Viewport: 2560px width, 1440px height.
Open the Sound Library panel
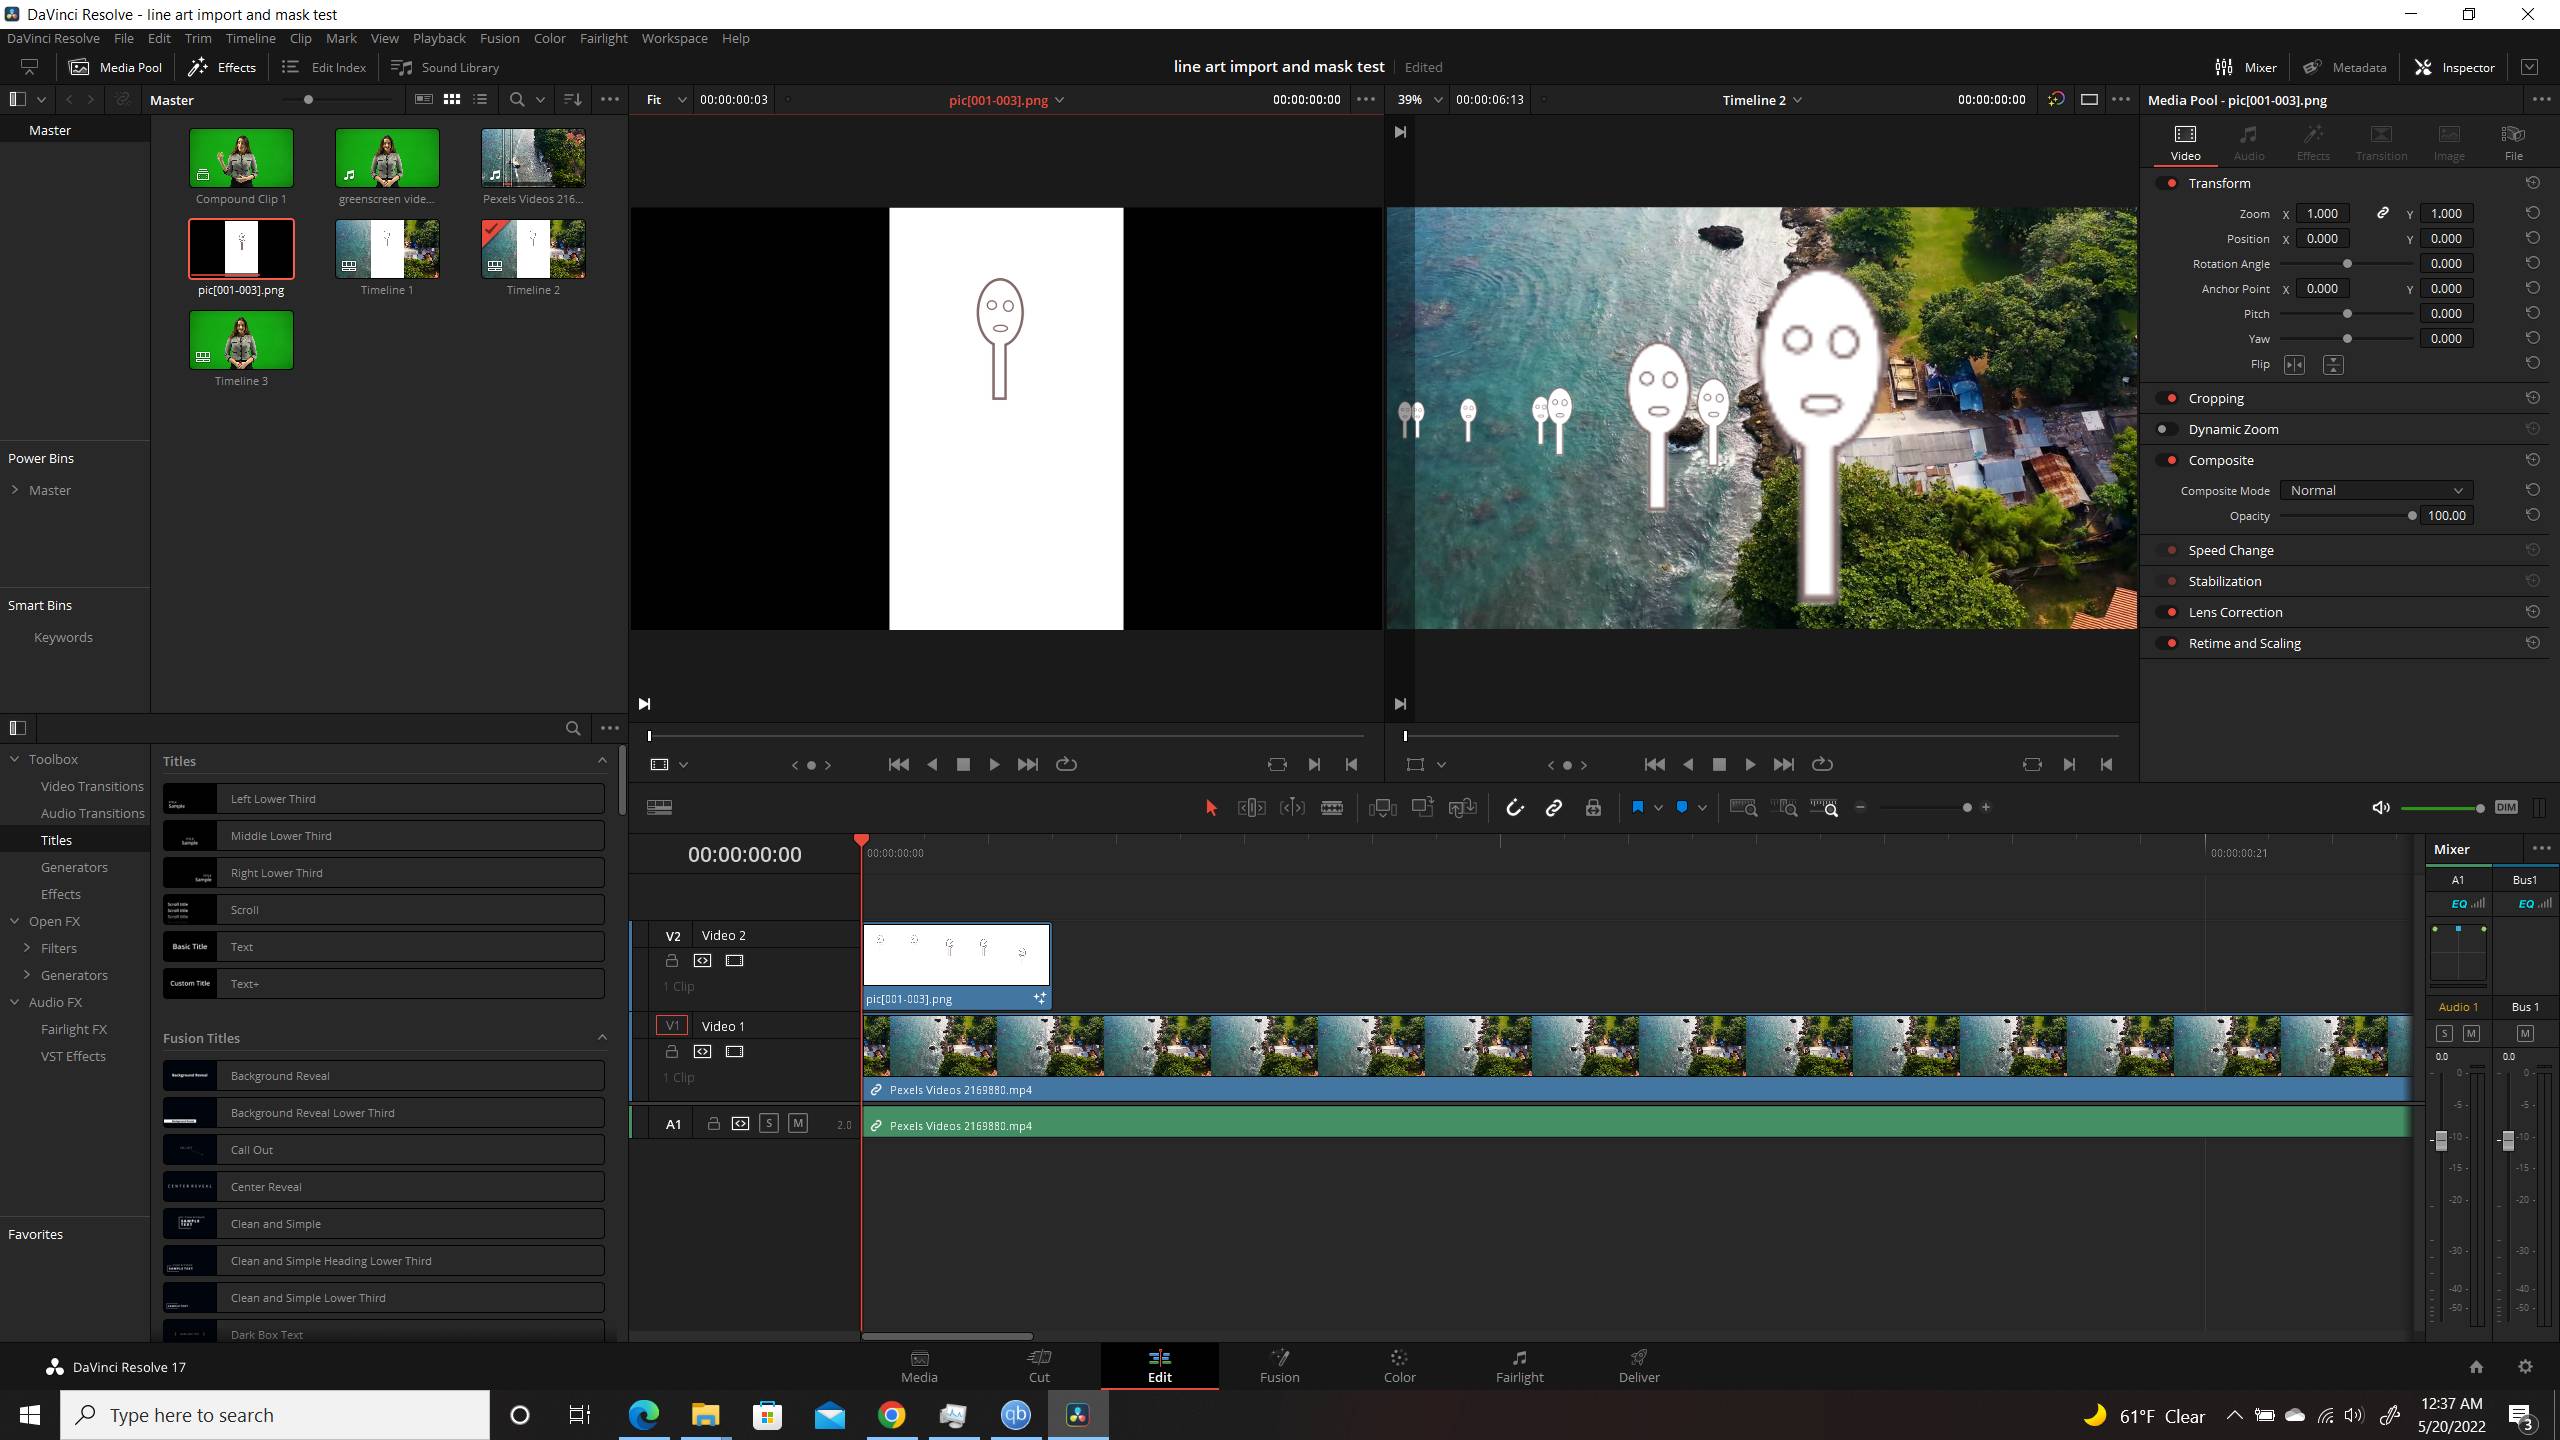(445, 67)
